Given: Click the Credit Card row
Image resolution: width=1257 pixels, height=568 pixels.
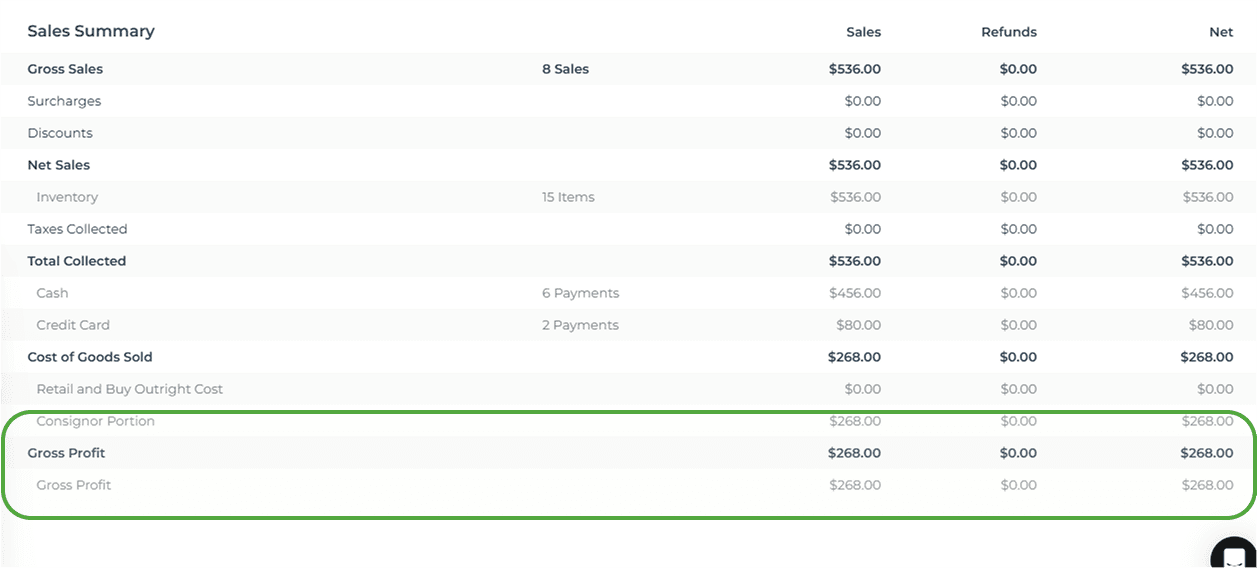Looking at the screenshot, I should [x=628, y=325].
